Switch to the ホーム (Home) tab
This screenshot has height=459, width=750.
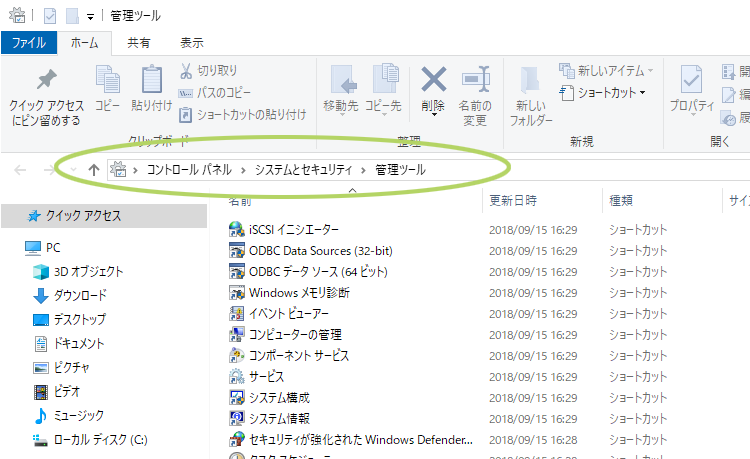coord(84,43)
